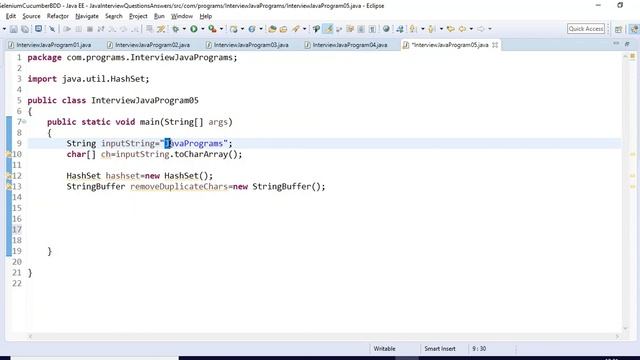The height and width of the screenshot is (360, 640).
Task: Switch to InterviewJavaProgram04.java tab
Action: (x=350, y=45)
